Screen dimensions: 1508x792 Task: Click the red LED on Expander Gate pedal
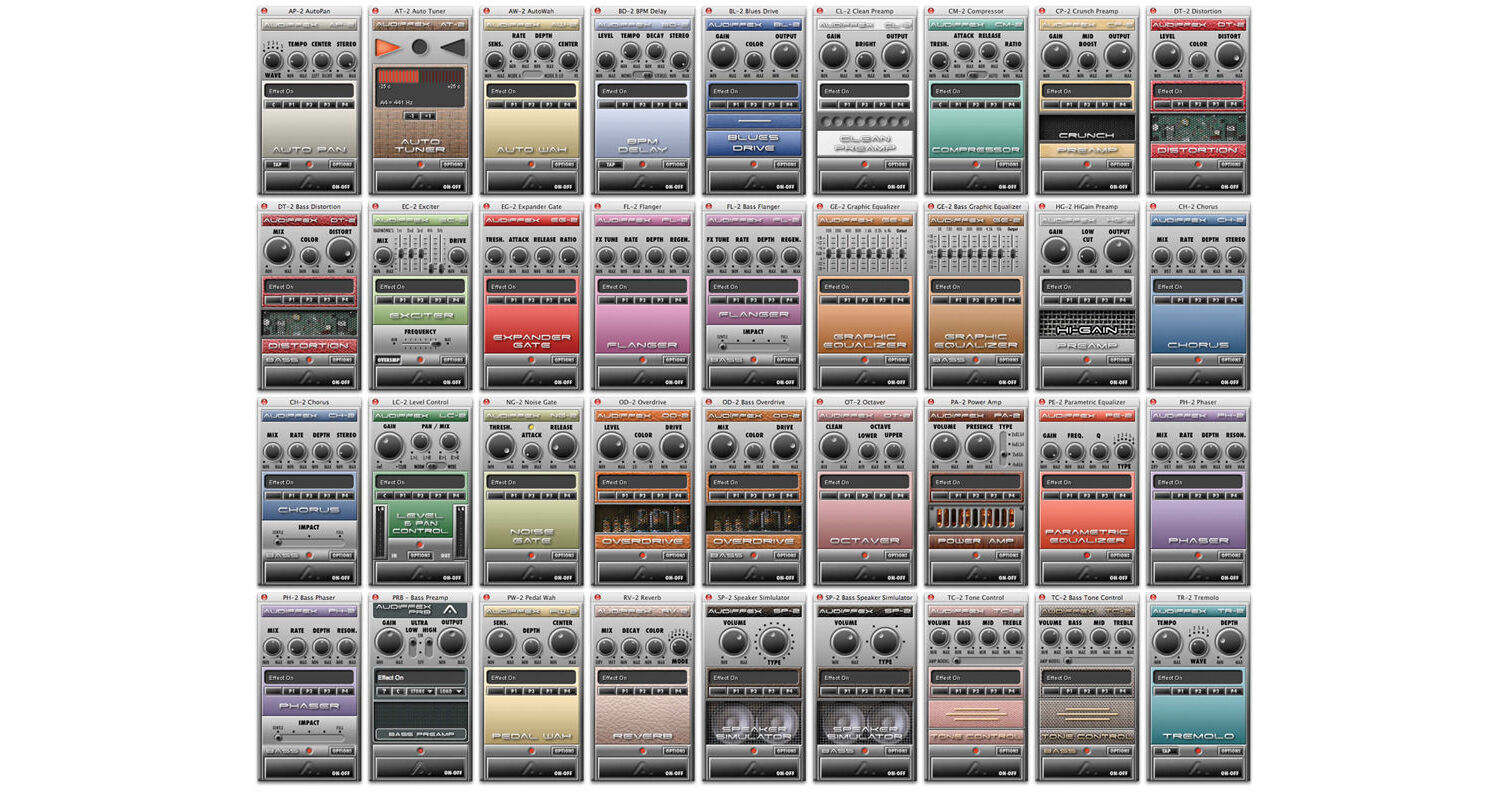coord(531,360)
